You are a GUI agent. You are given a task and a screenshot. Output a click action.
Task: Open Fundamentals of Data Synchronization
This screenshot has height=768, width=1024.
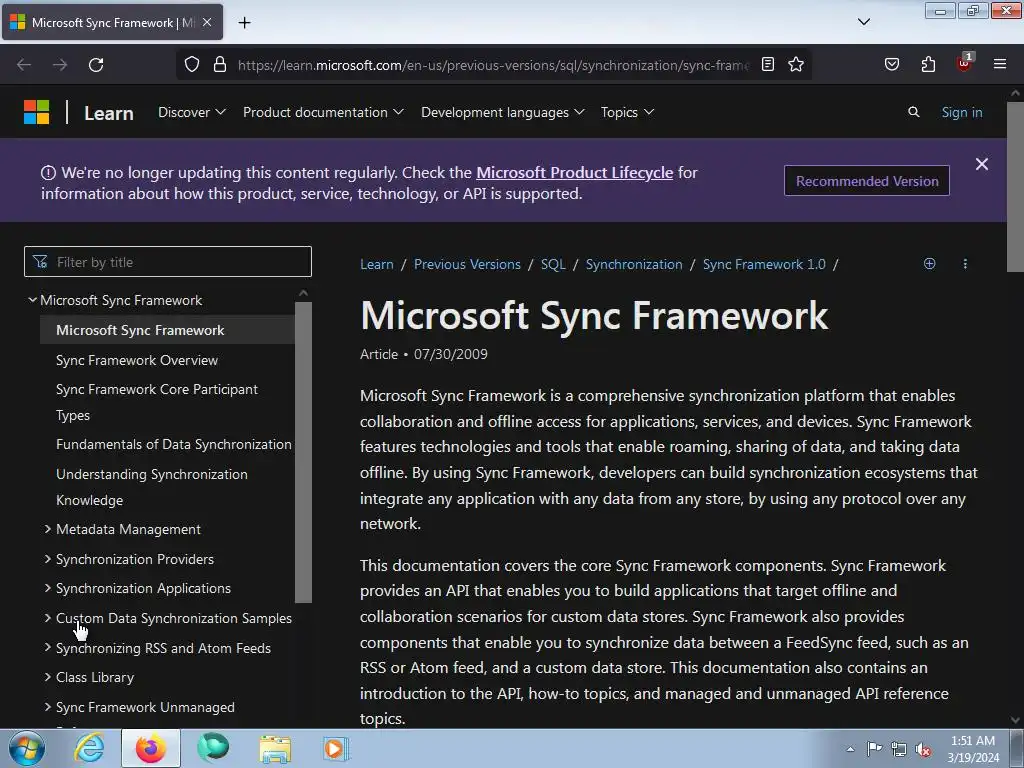click(174, 444)
